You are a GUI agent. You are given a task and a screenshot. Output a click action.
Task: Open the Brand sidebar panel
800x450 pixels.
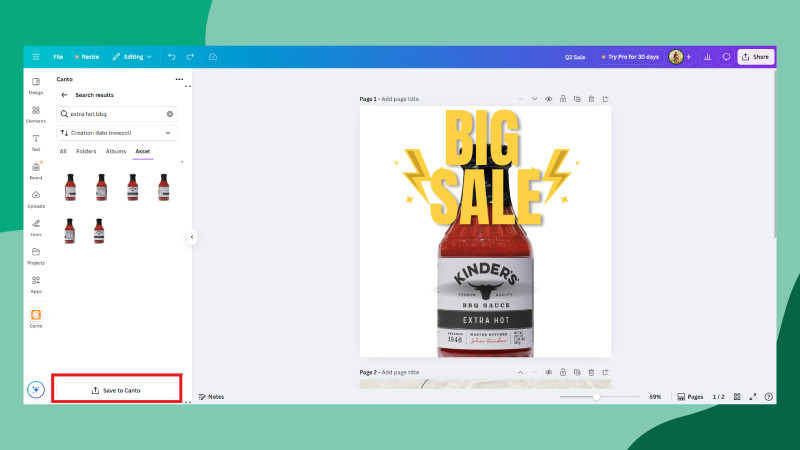36,171
